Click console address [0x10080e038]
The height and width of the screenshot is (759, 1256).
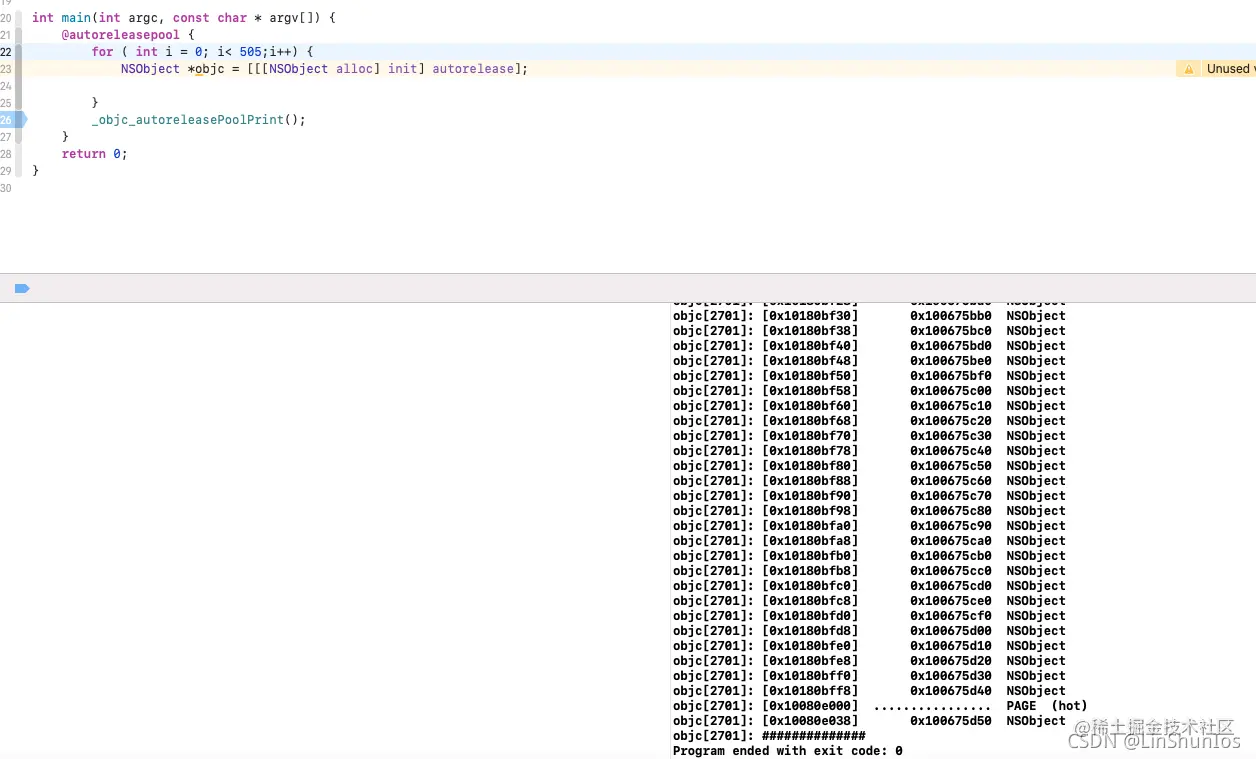click(x=810, y=721)
